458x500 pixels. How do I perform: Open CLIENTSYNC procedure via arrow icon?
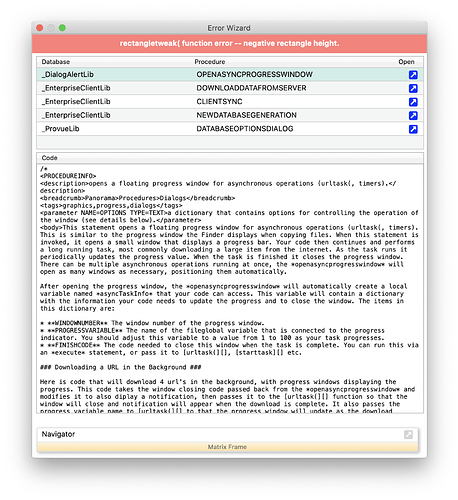pos(413,102)
